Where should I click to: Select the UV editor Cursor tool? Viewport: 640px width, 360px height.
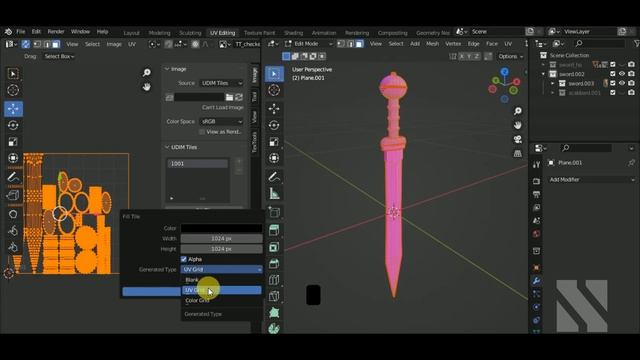pos(13,90)
